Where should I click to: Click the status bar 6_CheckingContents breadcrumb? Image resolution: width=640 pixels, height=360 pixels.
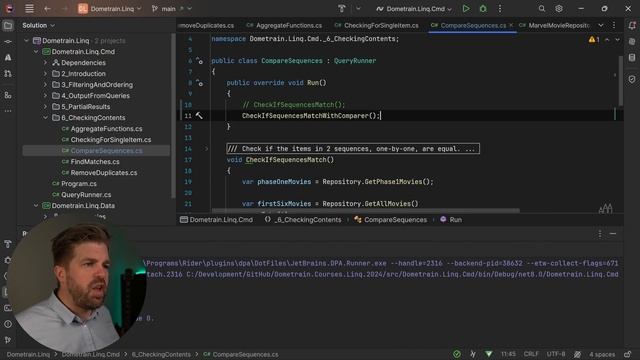click(x=161, y=354)
